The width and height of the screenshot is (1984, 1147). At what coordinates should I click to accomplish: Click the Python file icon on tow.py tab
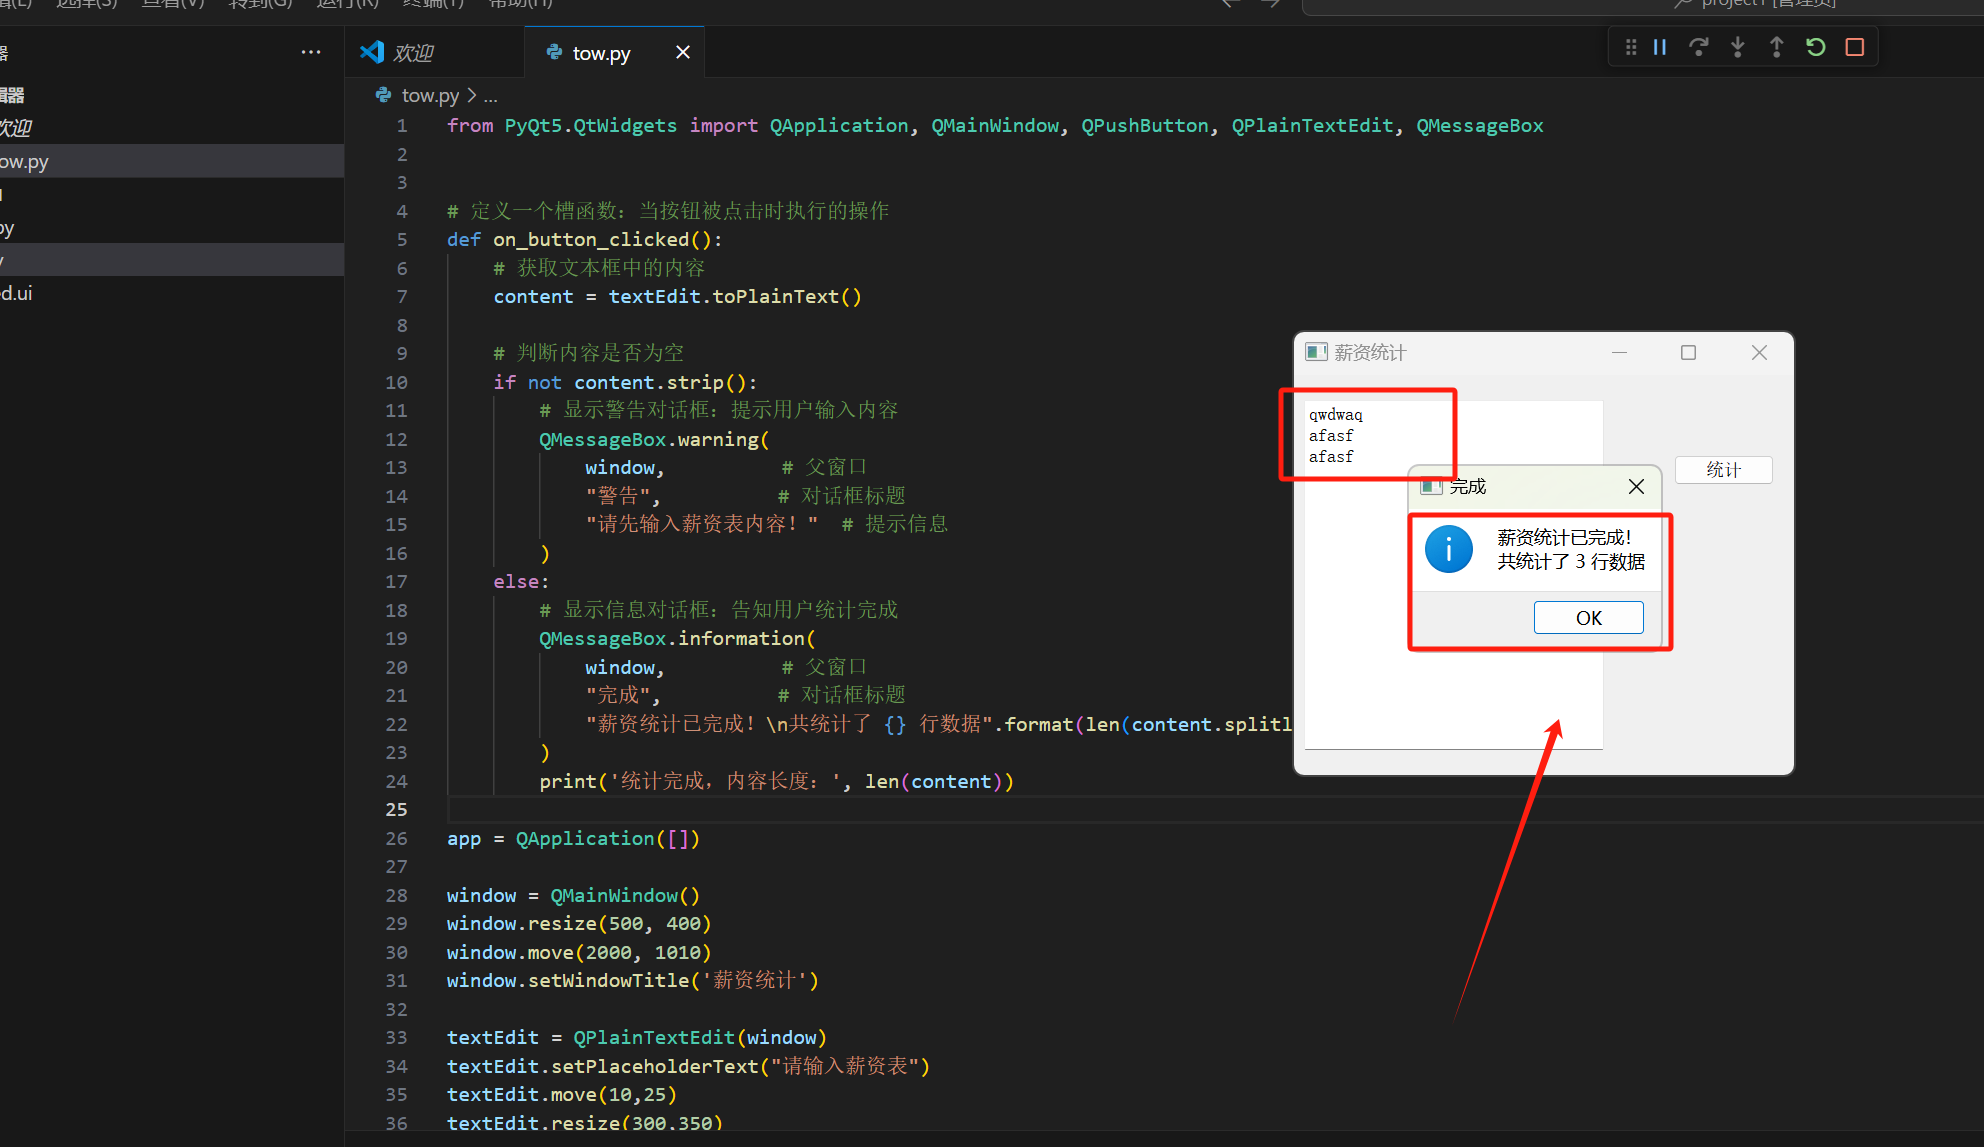coord(554,52)
